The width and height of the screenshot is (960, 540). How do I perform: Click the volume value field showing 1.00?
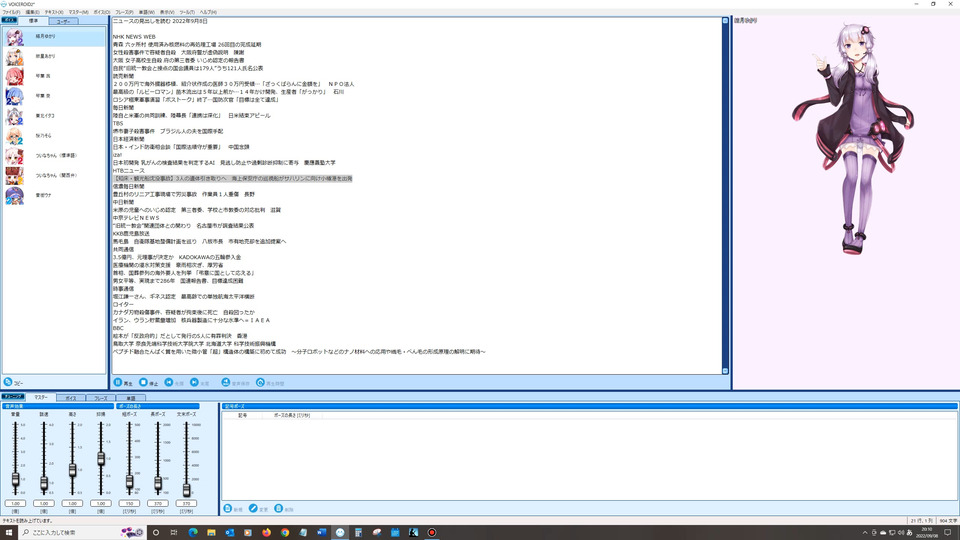15,503
